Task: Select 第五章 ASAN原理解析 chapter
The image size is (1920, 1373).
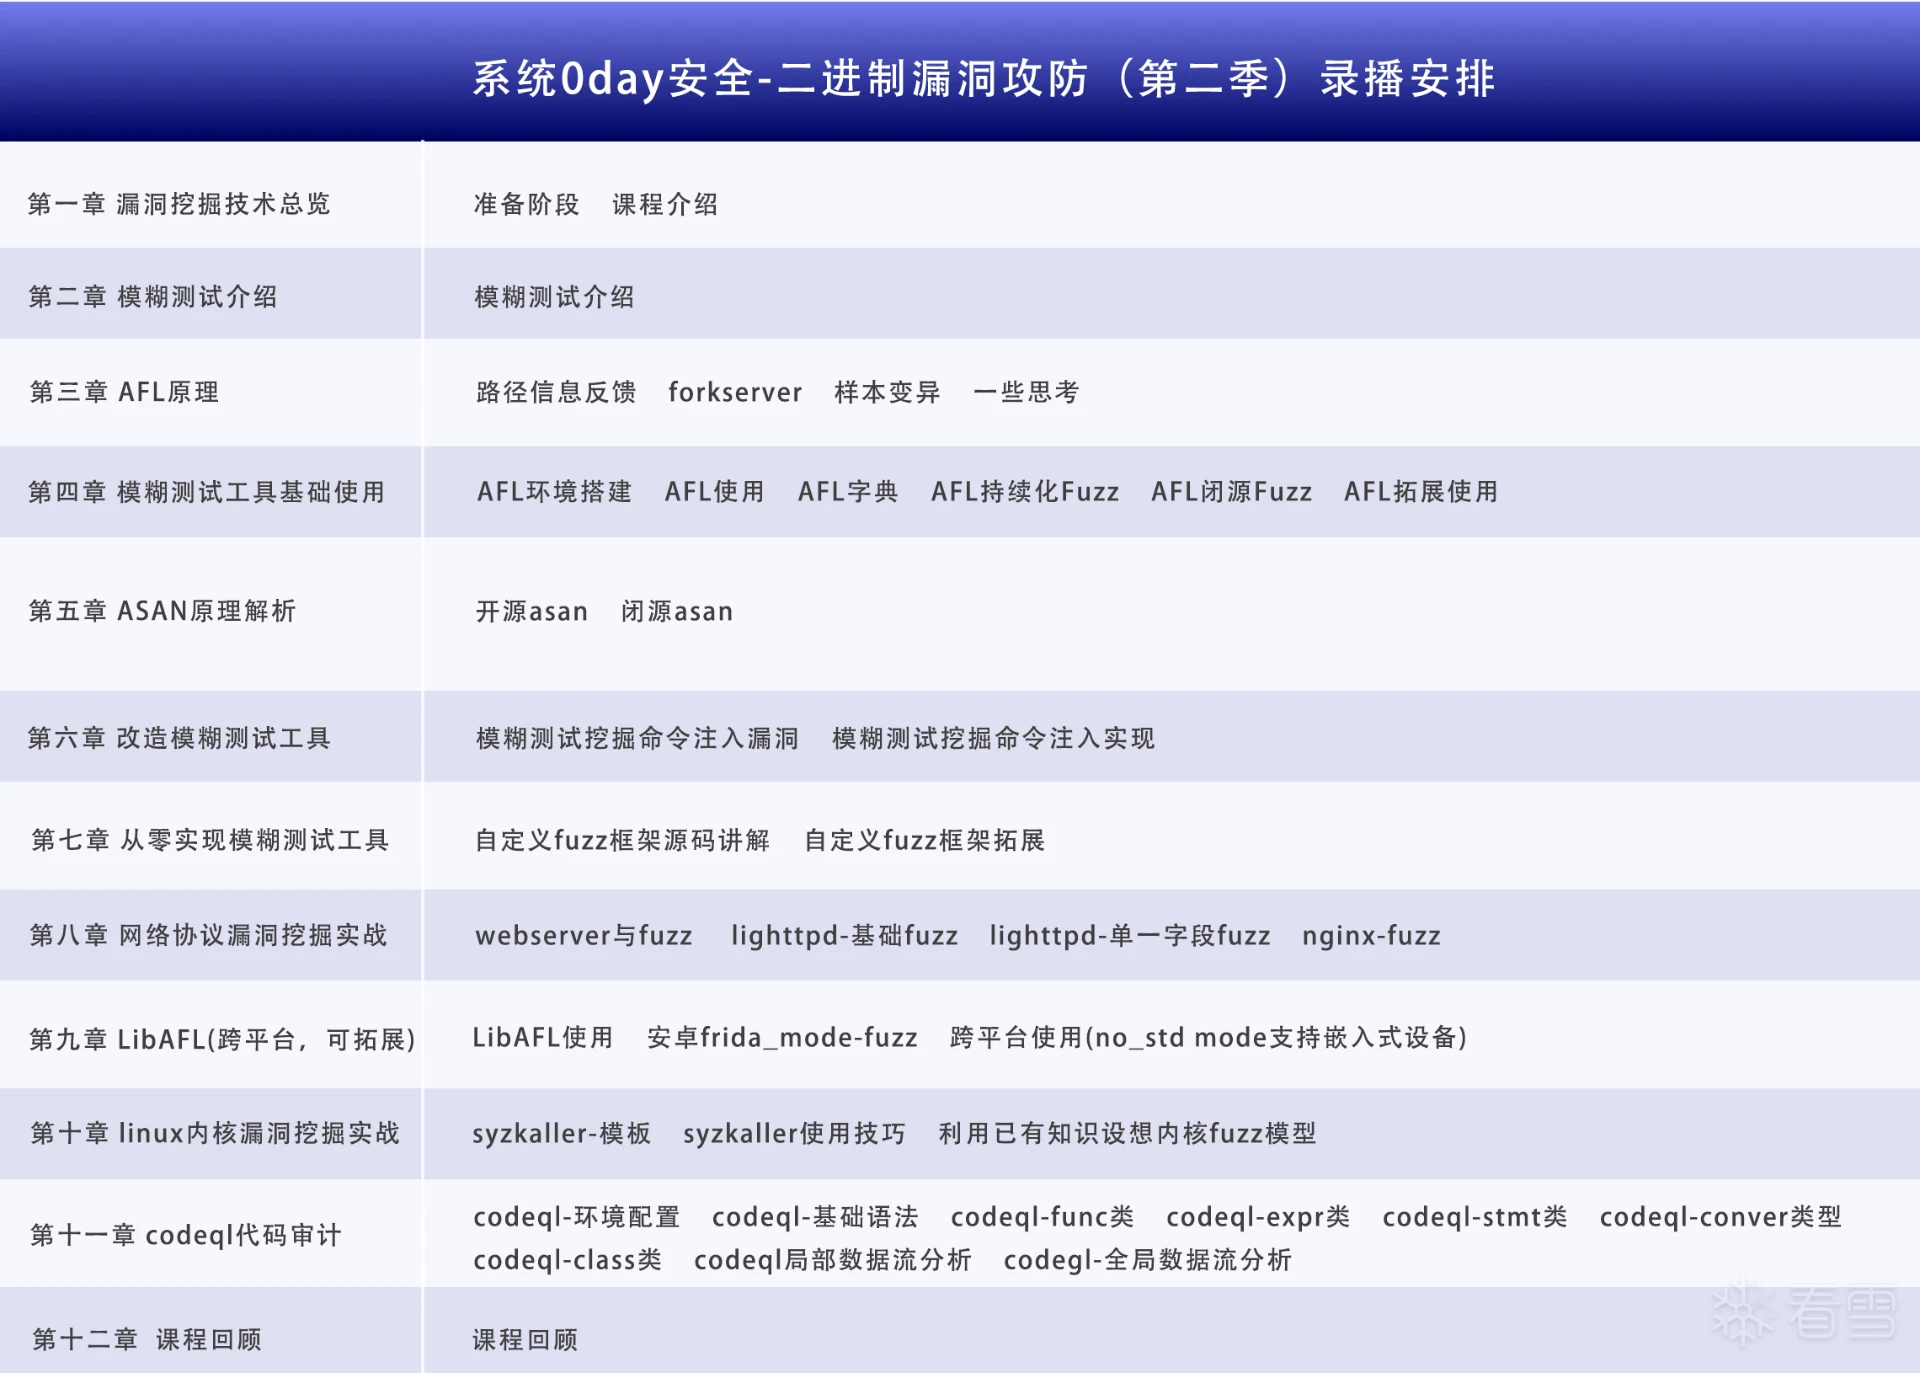Action: tap(162, 611)
